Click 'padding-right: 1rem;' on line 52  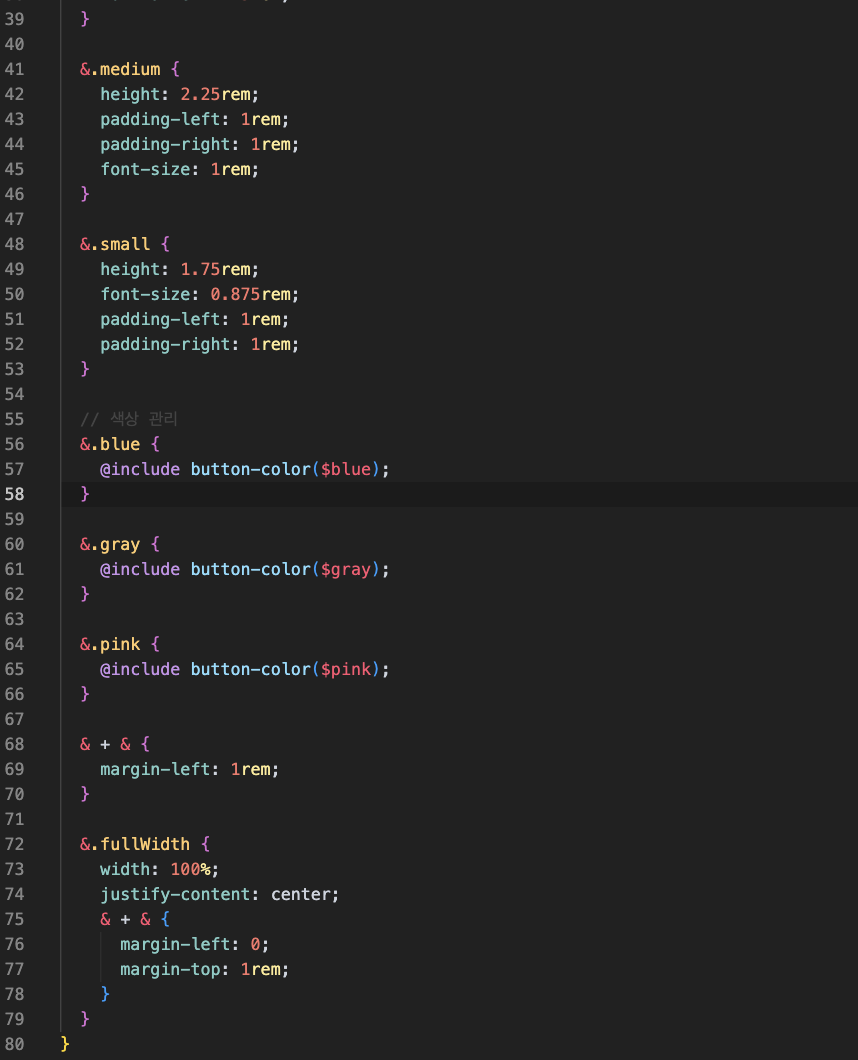coord(199,344)
